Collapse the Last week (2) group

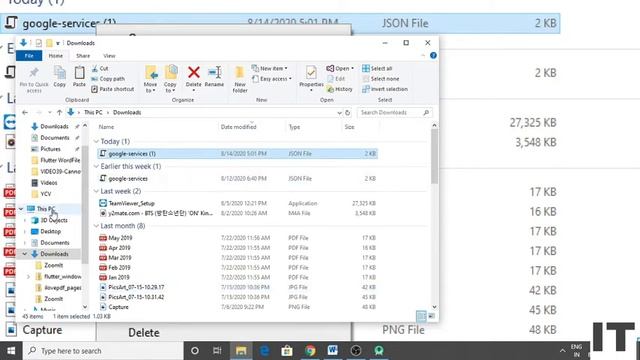pos(96,191)
